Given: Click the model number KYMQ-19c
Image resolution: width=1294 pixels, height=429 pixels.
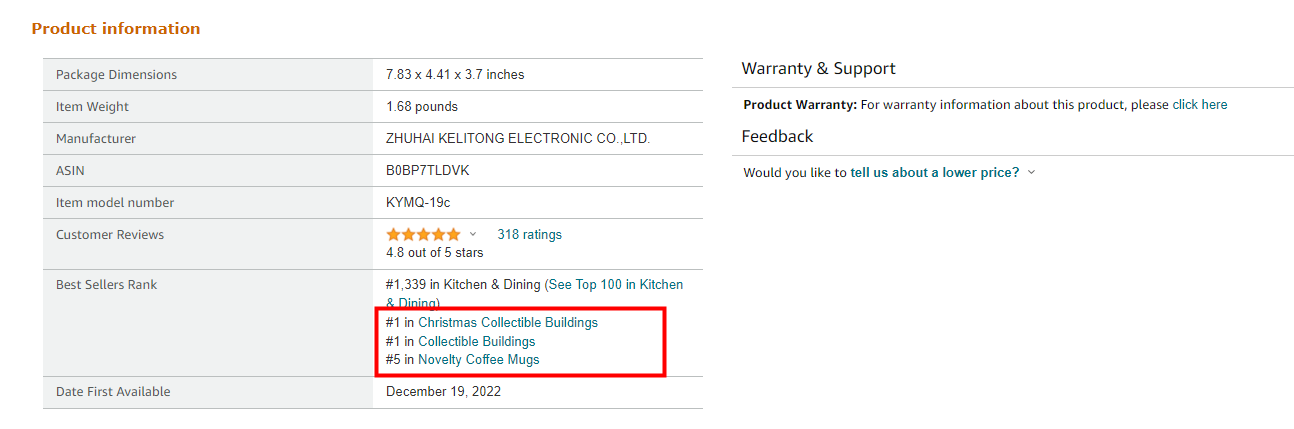Looking at the screenshot, I should [x=418, y=202].
